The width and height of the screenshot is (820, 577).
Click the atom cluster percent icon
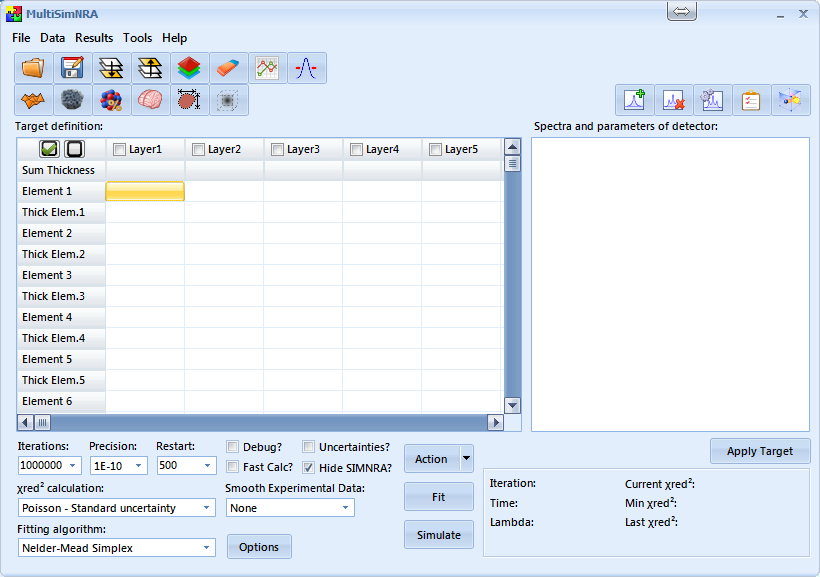[x=111, y=100]
